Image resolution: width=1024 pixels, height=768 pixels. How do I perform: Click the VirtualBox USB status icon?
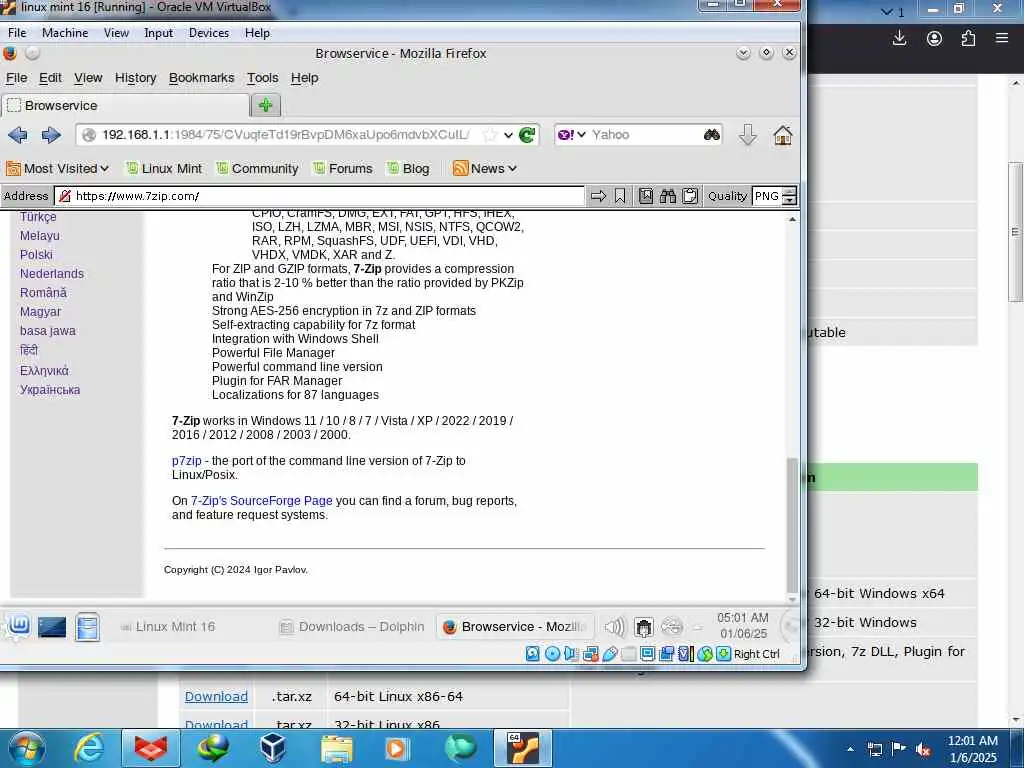click(x=610, y=654)
